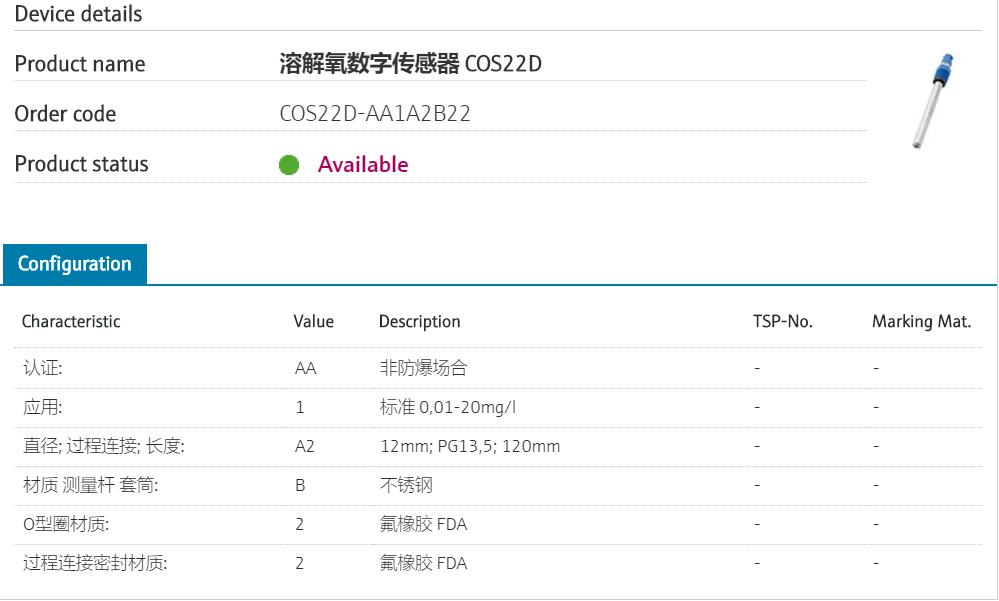Select the 认证 row with value AA

click(x=43, y=368)
